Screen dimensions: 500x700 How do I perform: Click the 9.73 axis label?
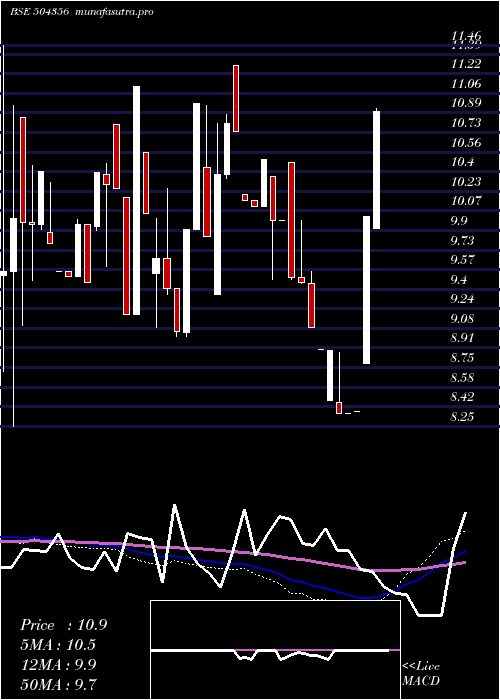462,241
